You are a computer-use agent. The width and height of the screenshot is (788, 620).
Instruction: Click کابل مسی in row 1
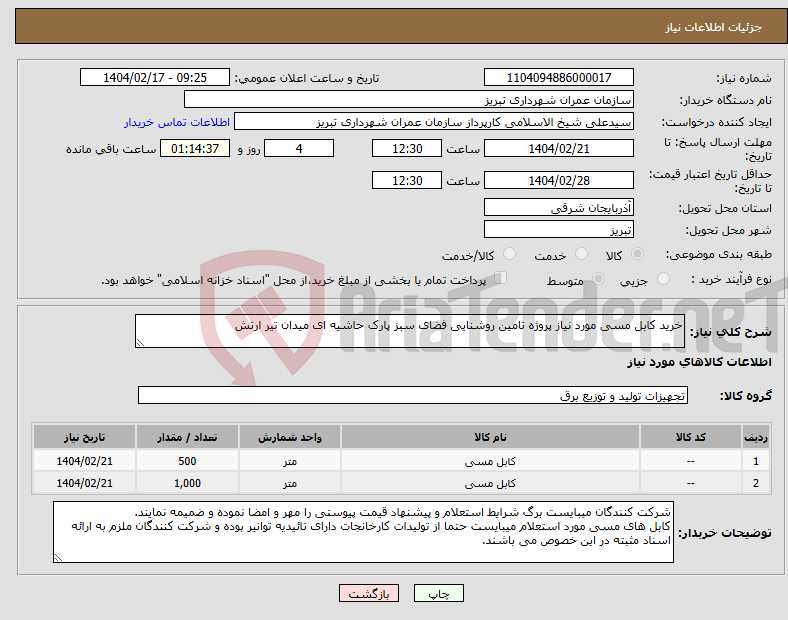point(490,461)
